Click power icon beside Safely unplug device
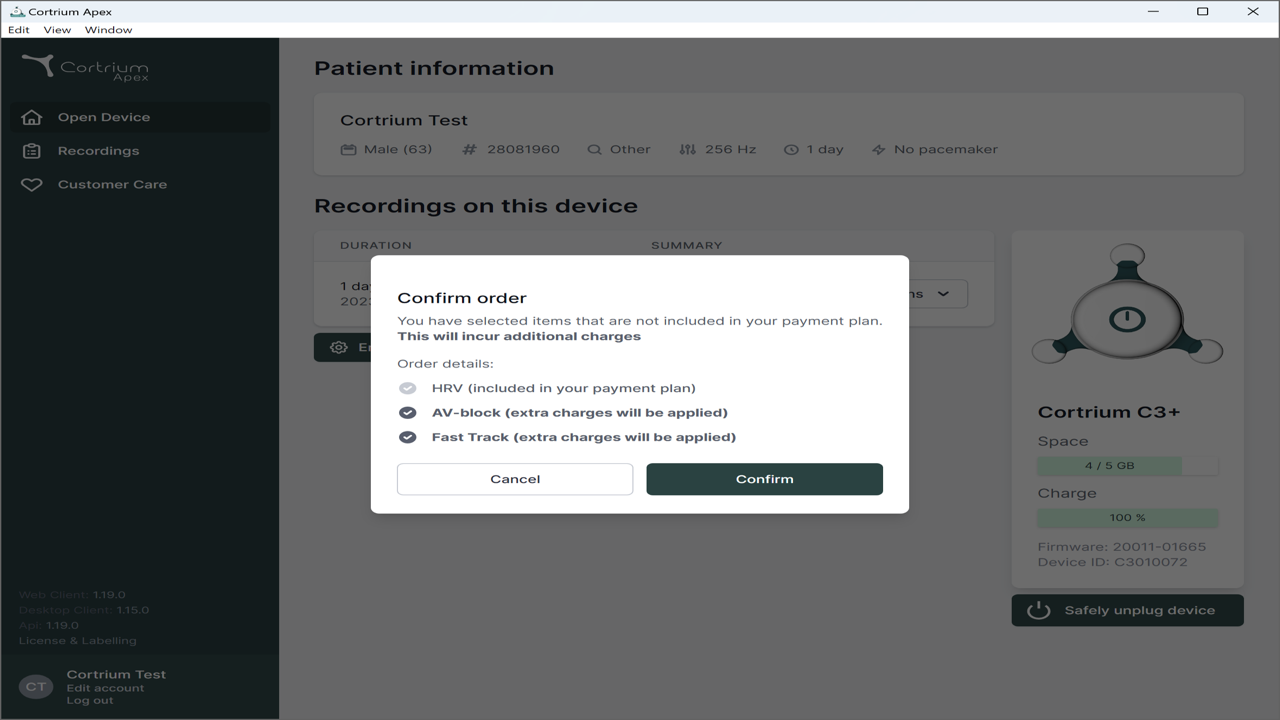This screenshot has height=720, width=1280. (x=1039, y=610)
